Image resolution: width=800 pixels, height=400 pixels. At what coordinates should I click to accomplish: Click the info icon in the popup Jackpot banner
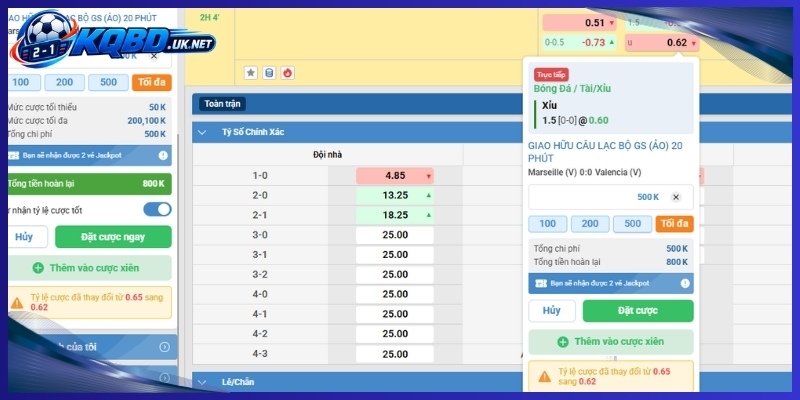pos(685,283)
